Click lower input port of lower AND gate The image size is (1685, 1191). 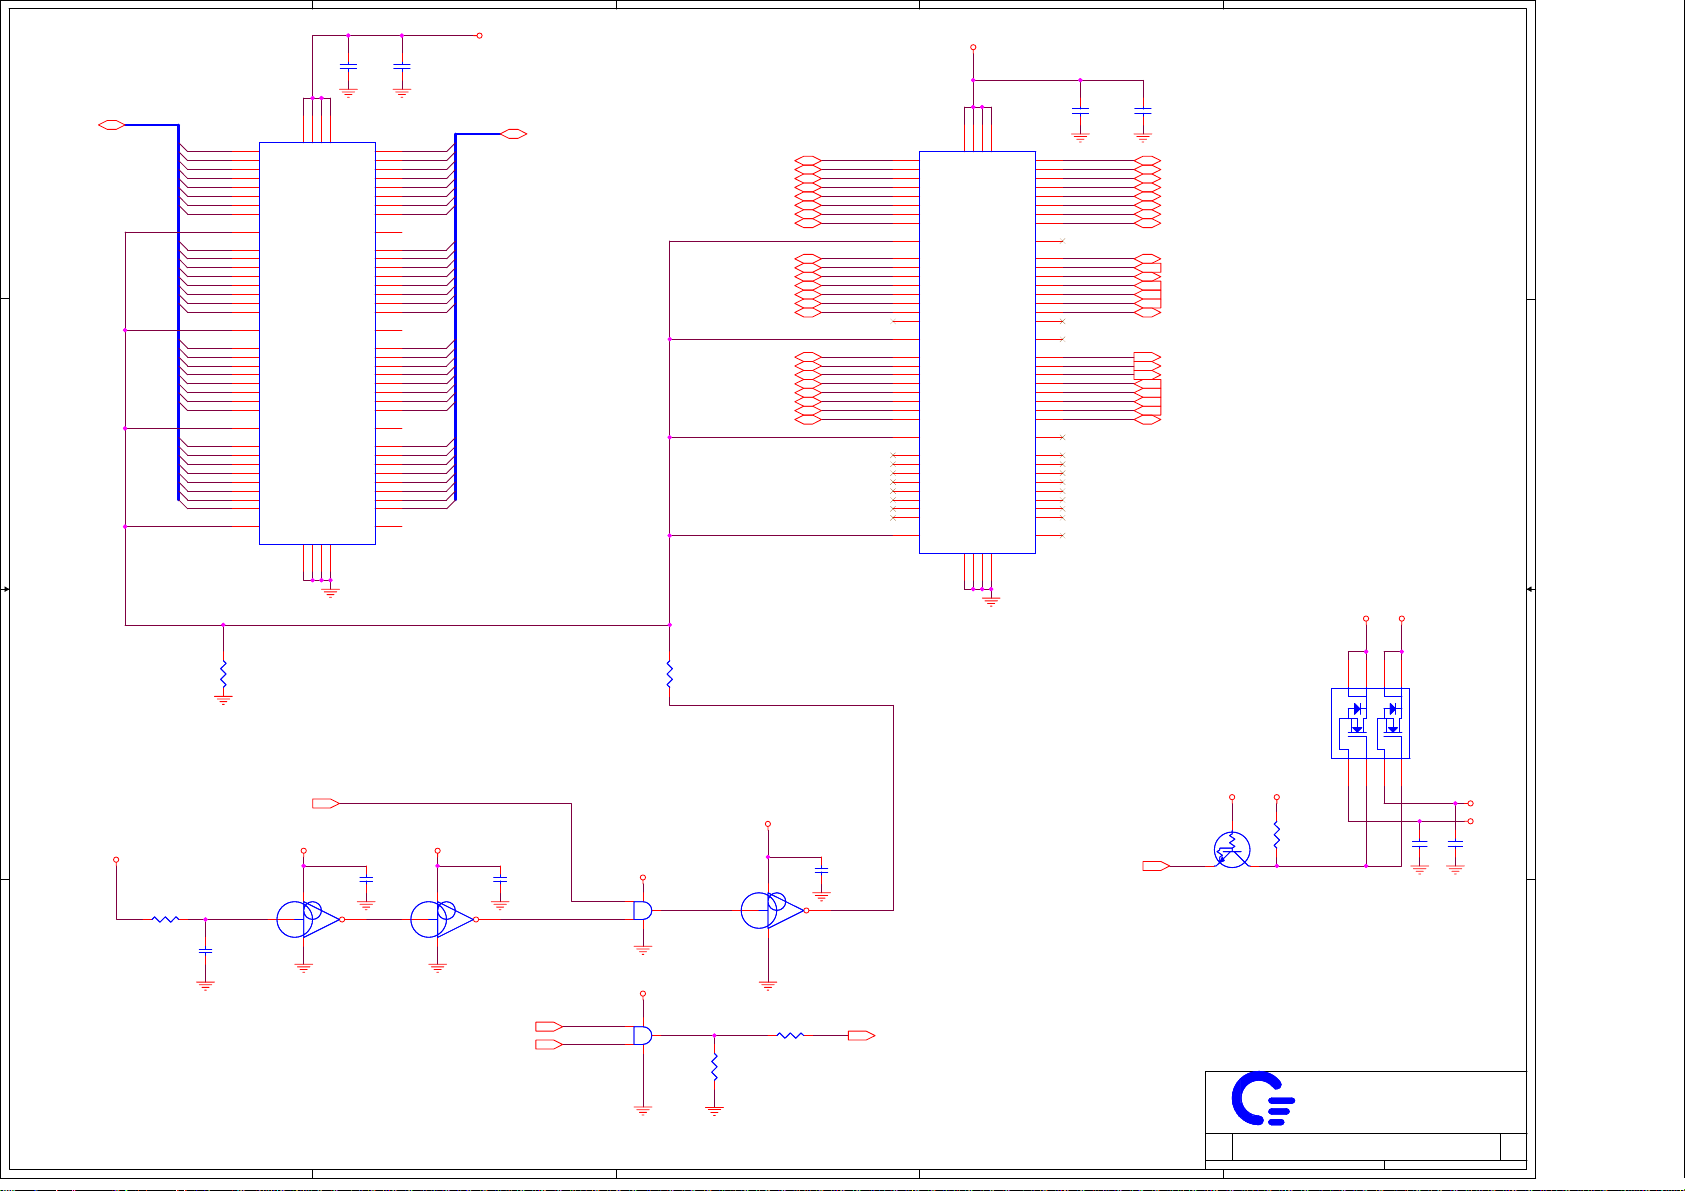pos(549,1044)
